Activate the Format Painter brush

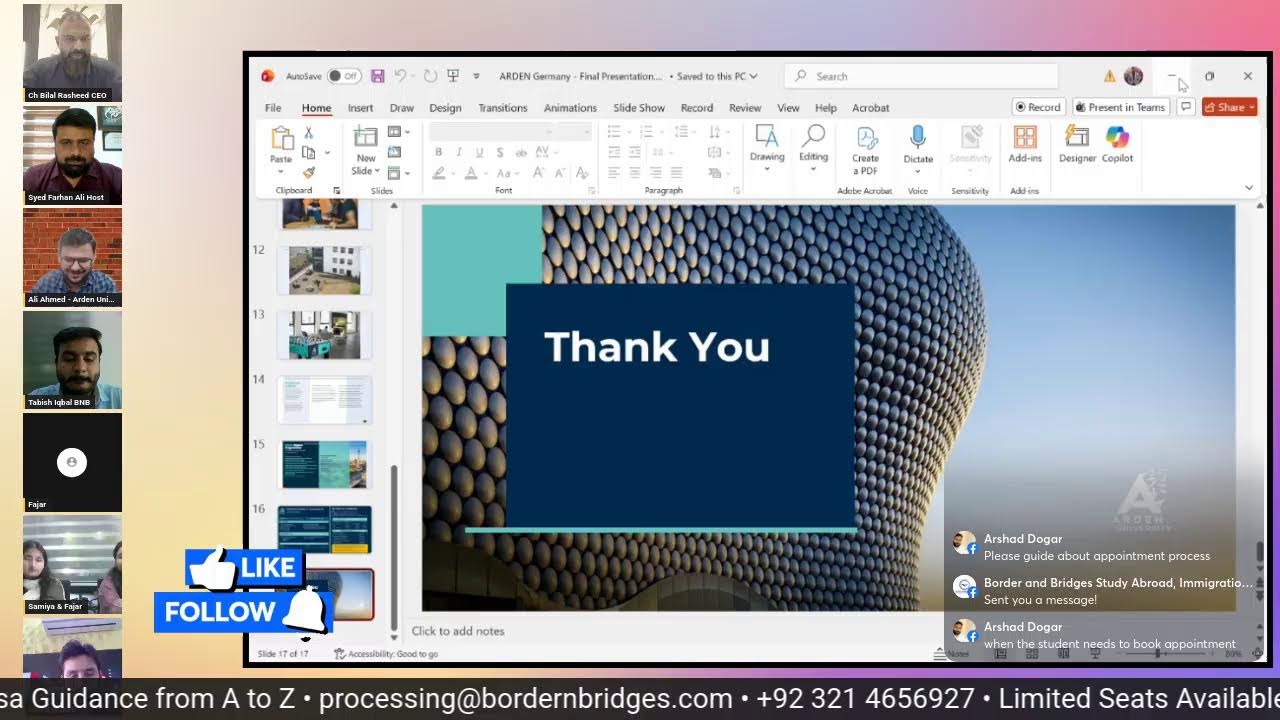coord(309,172)
